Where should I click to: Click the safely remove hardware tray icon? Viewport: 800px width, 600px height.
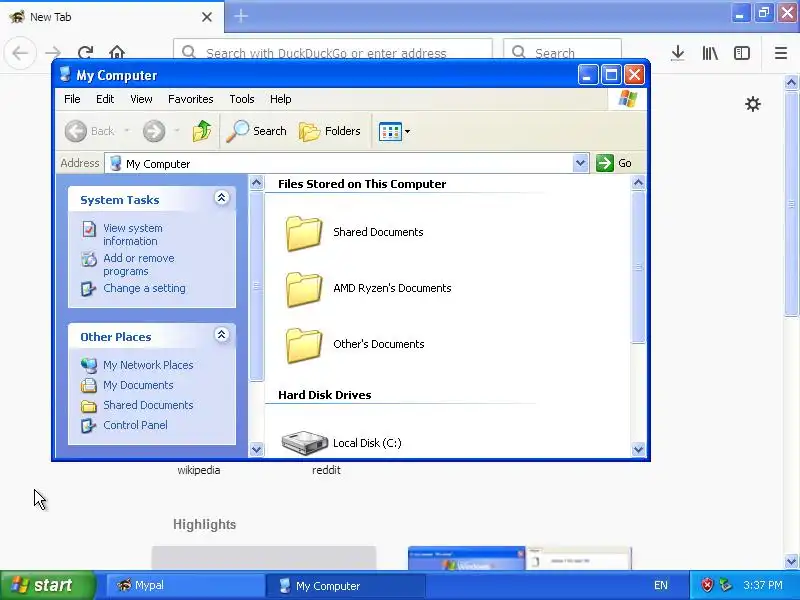pos(725,585)
